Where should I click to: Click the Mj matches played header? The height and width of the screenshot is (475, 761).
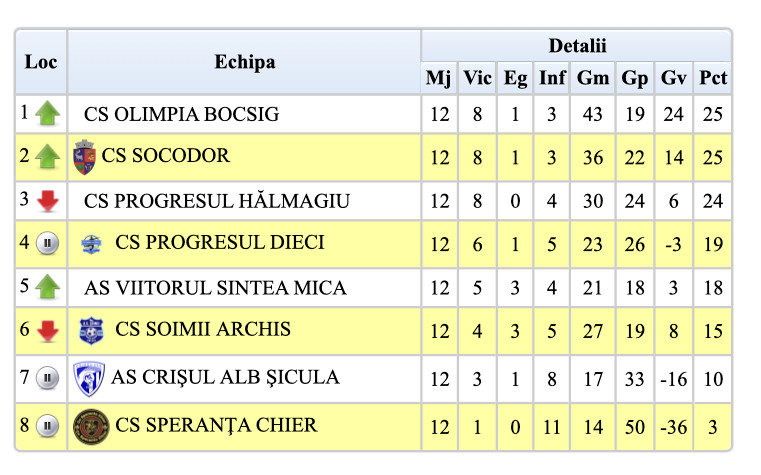point(439,78)
